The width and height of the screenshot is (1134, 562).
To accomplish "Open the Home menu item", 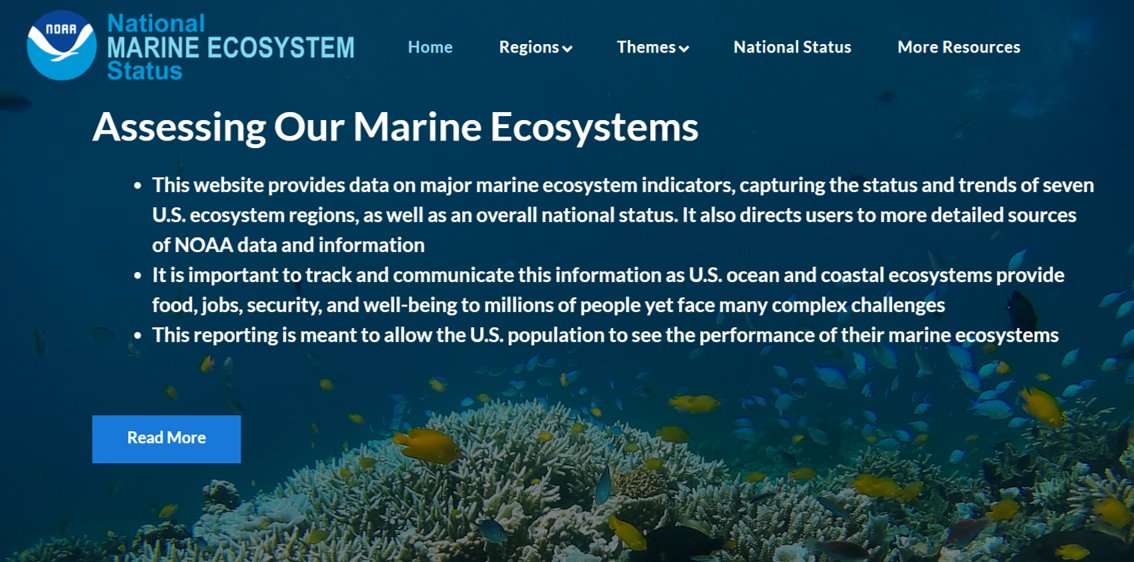I will pos(430,47).
